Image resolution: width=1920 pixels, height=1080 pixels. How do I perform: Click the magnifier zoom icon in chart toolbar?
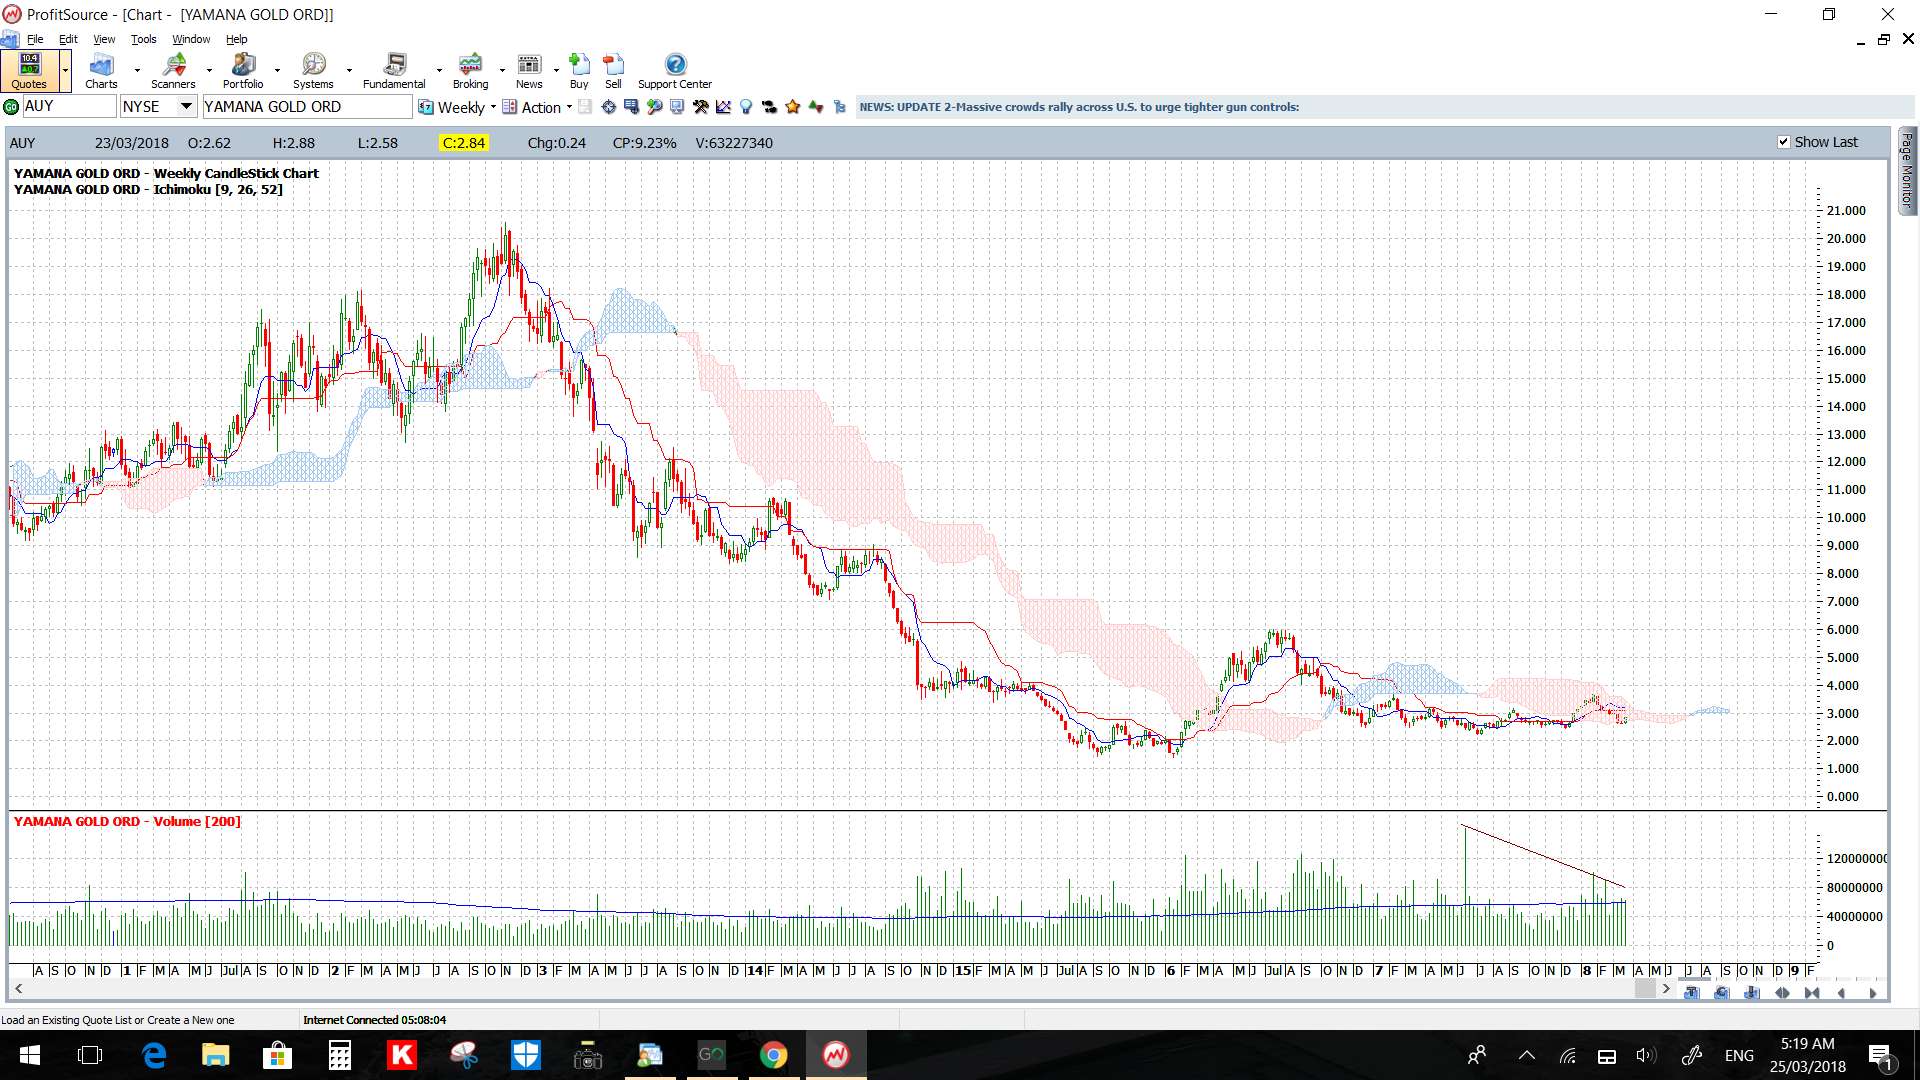tap(654, 107)
